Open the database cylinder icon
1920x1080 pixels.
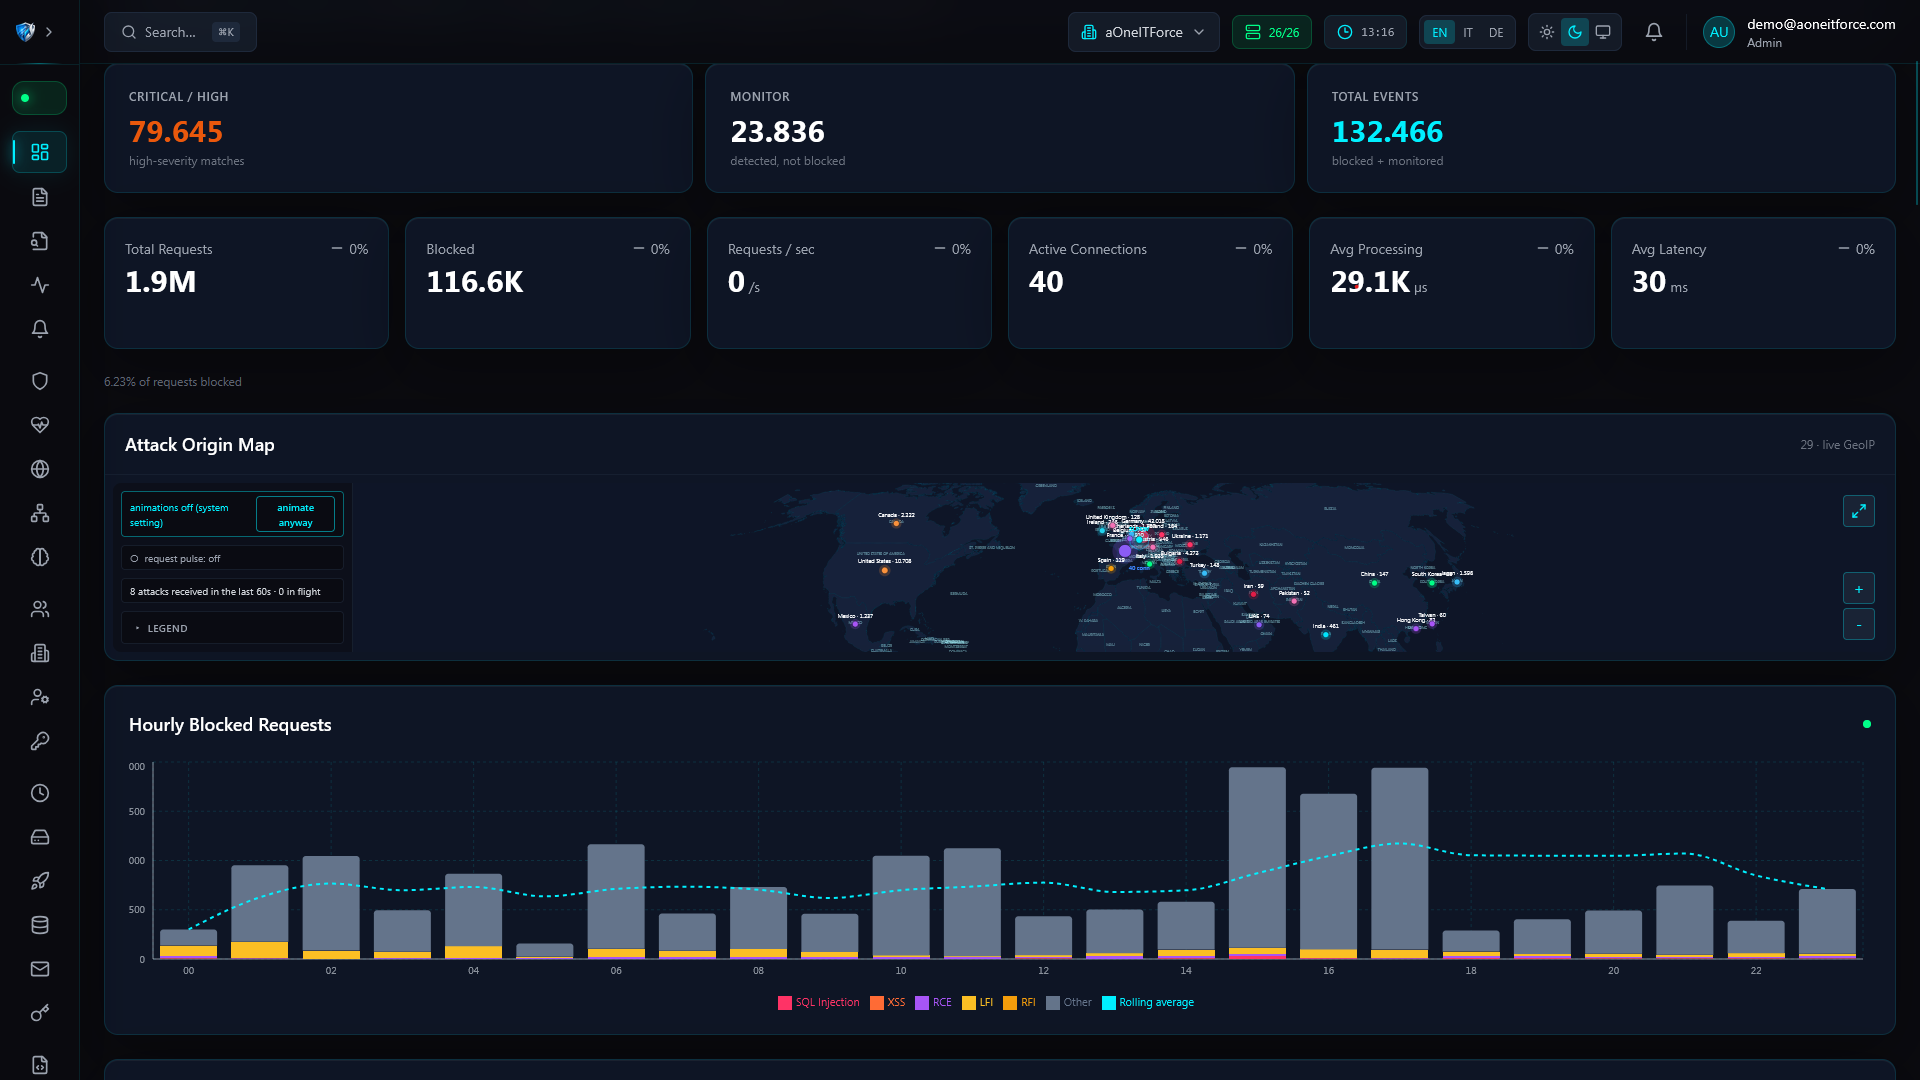[x=40, y=925]
